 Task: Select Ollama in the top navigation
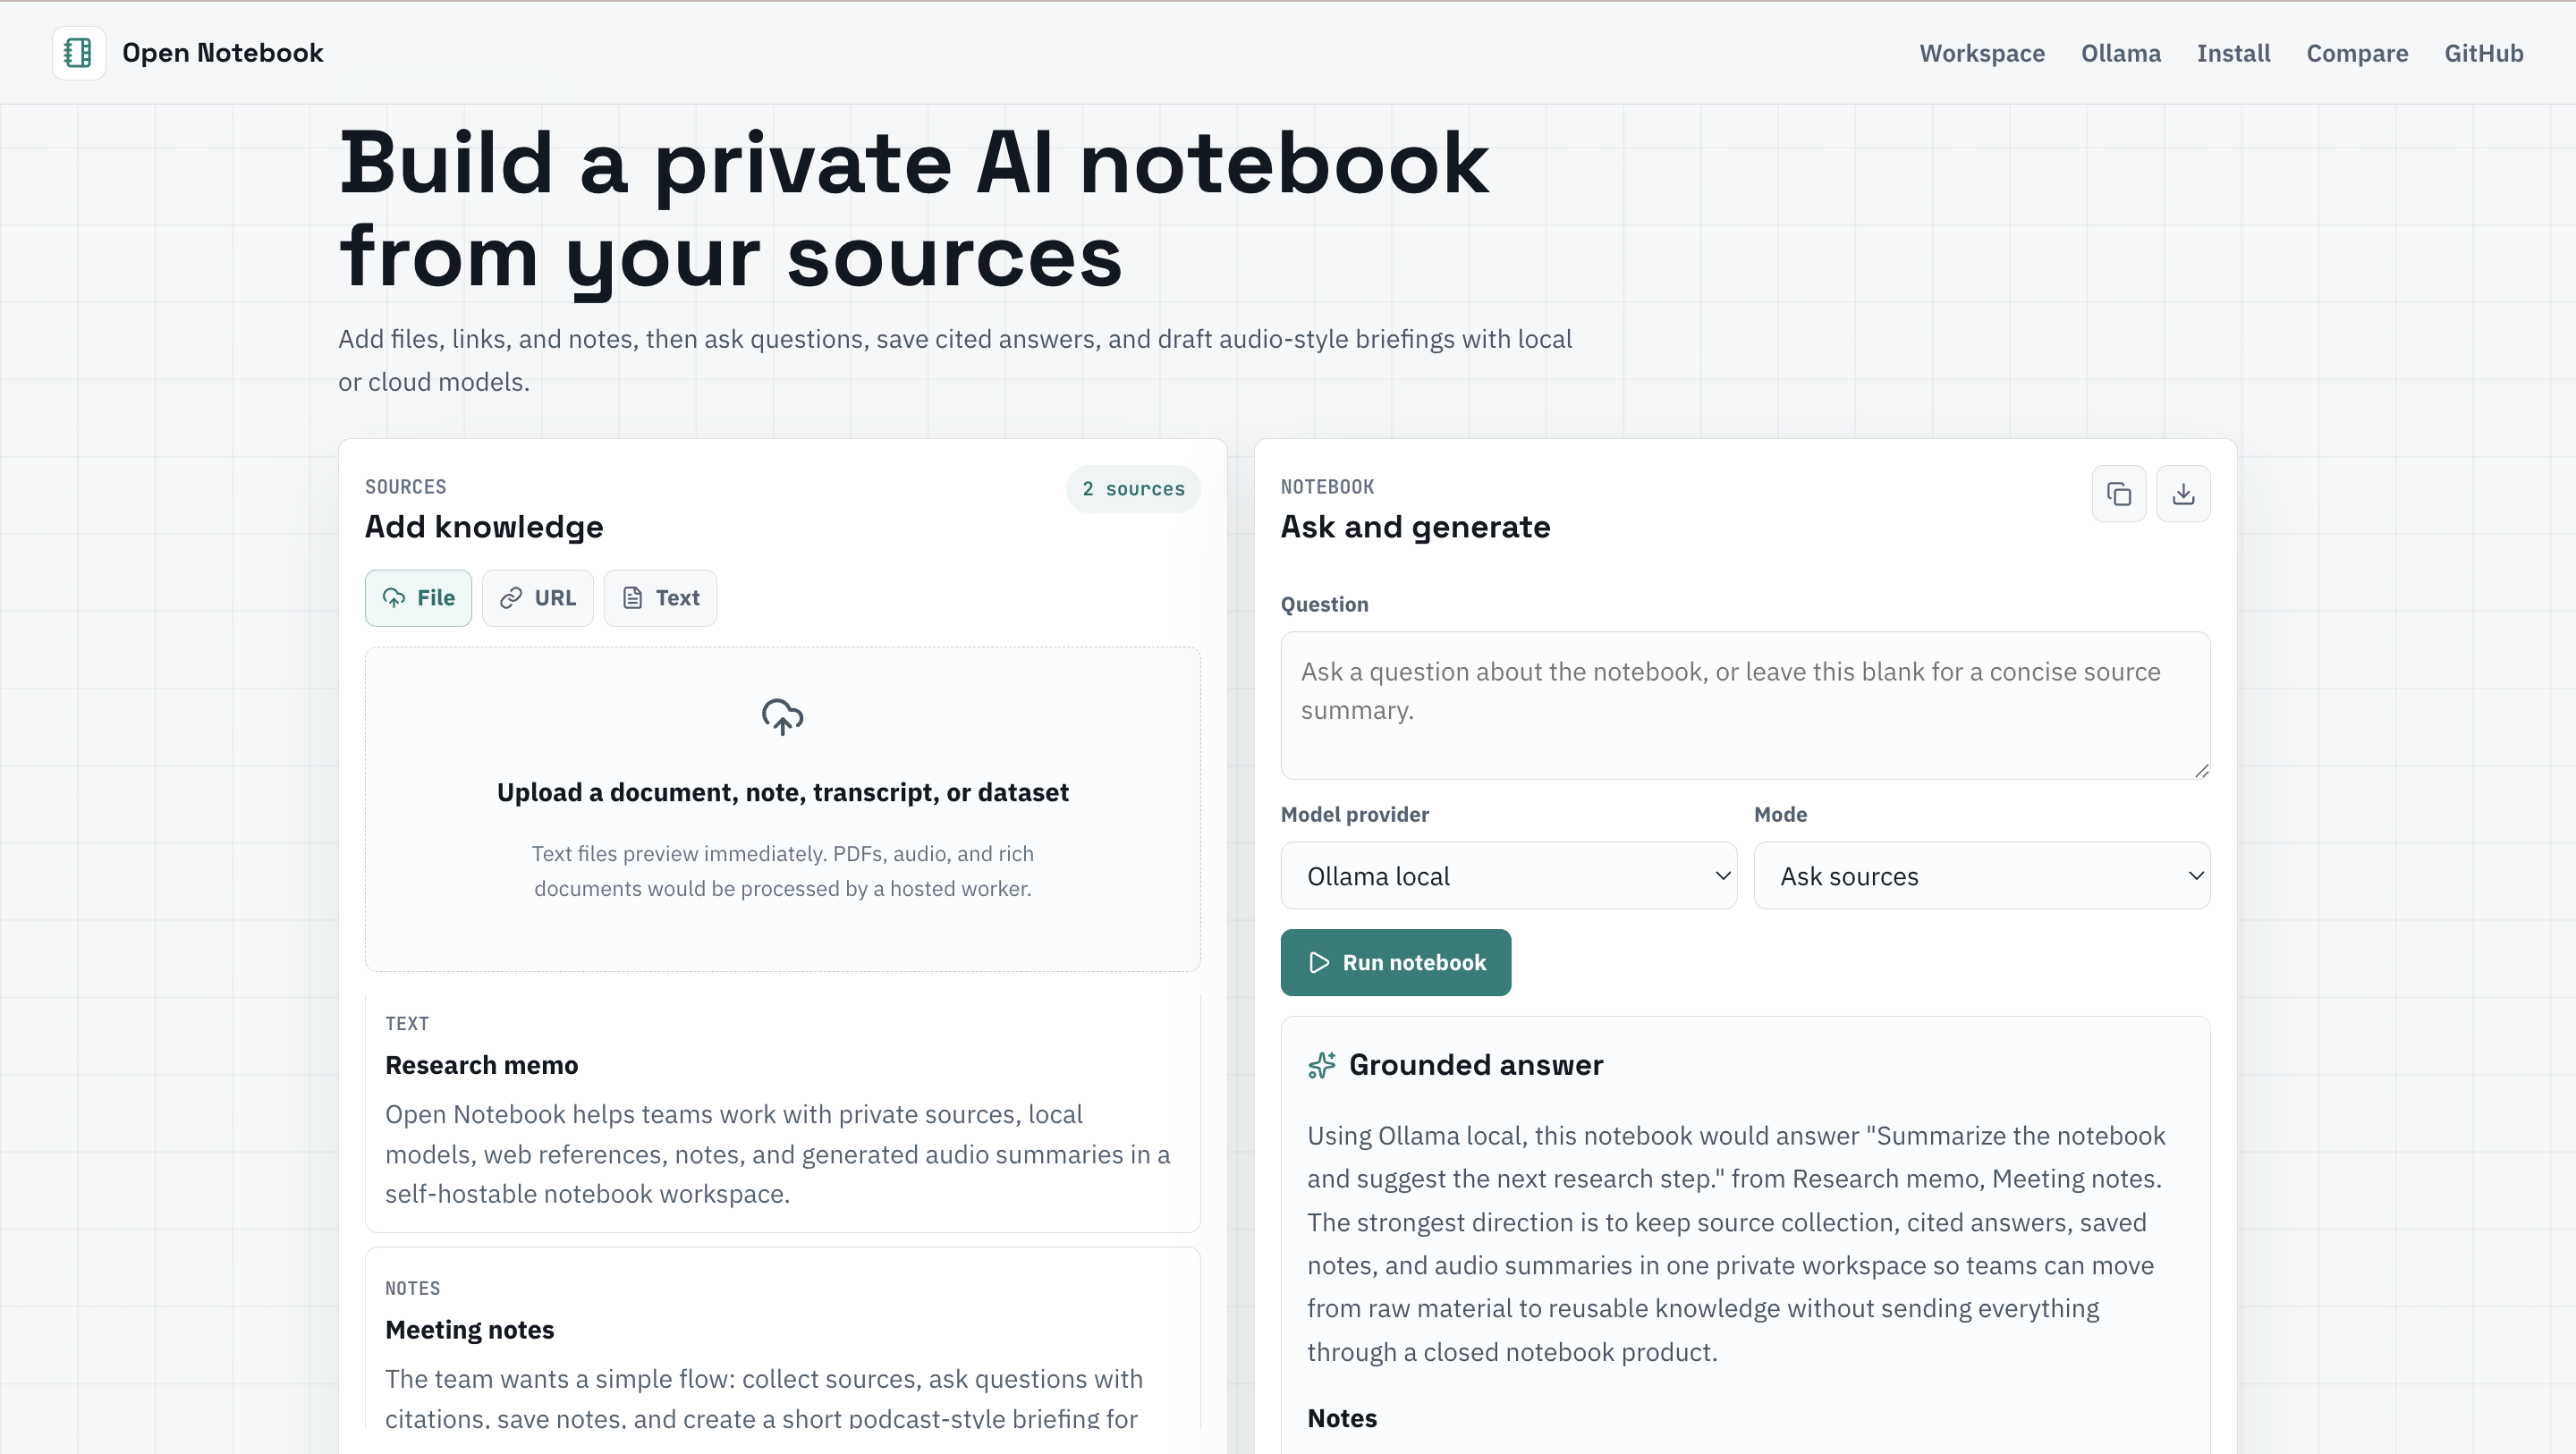(x=2120, y=53)
